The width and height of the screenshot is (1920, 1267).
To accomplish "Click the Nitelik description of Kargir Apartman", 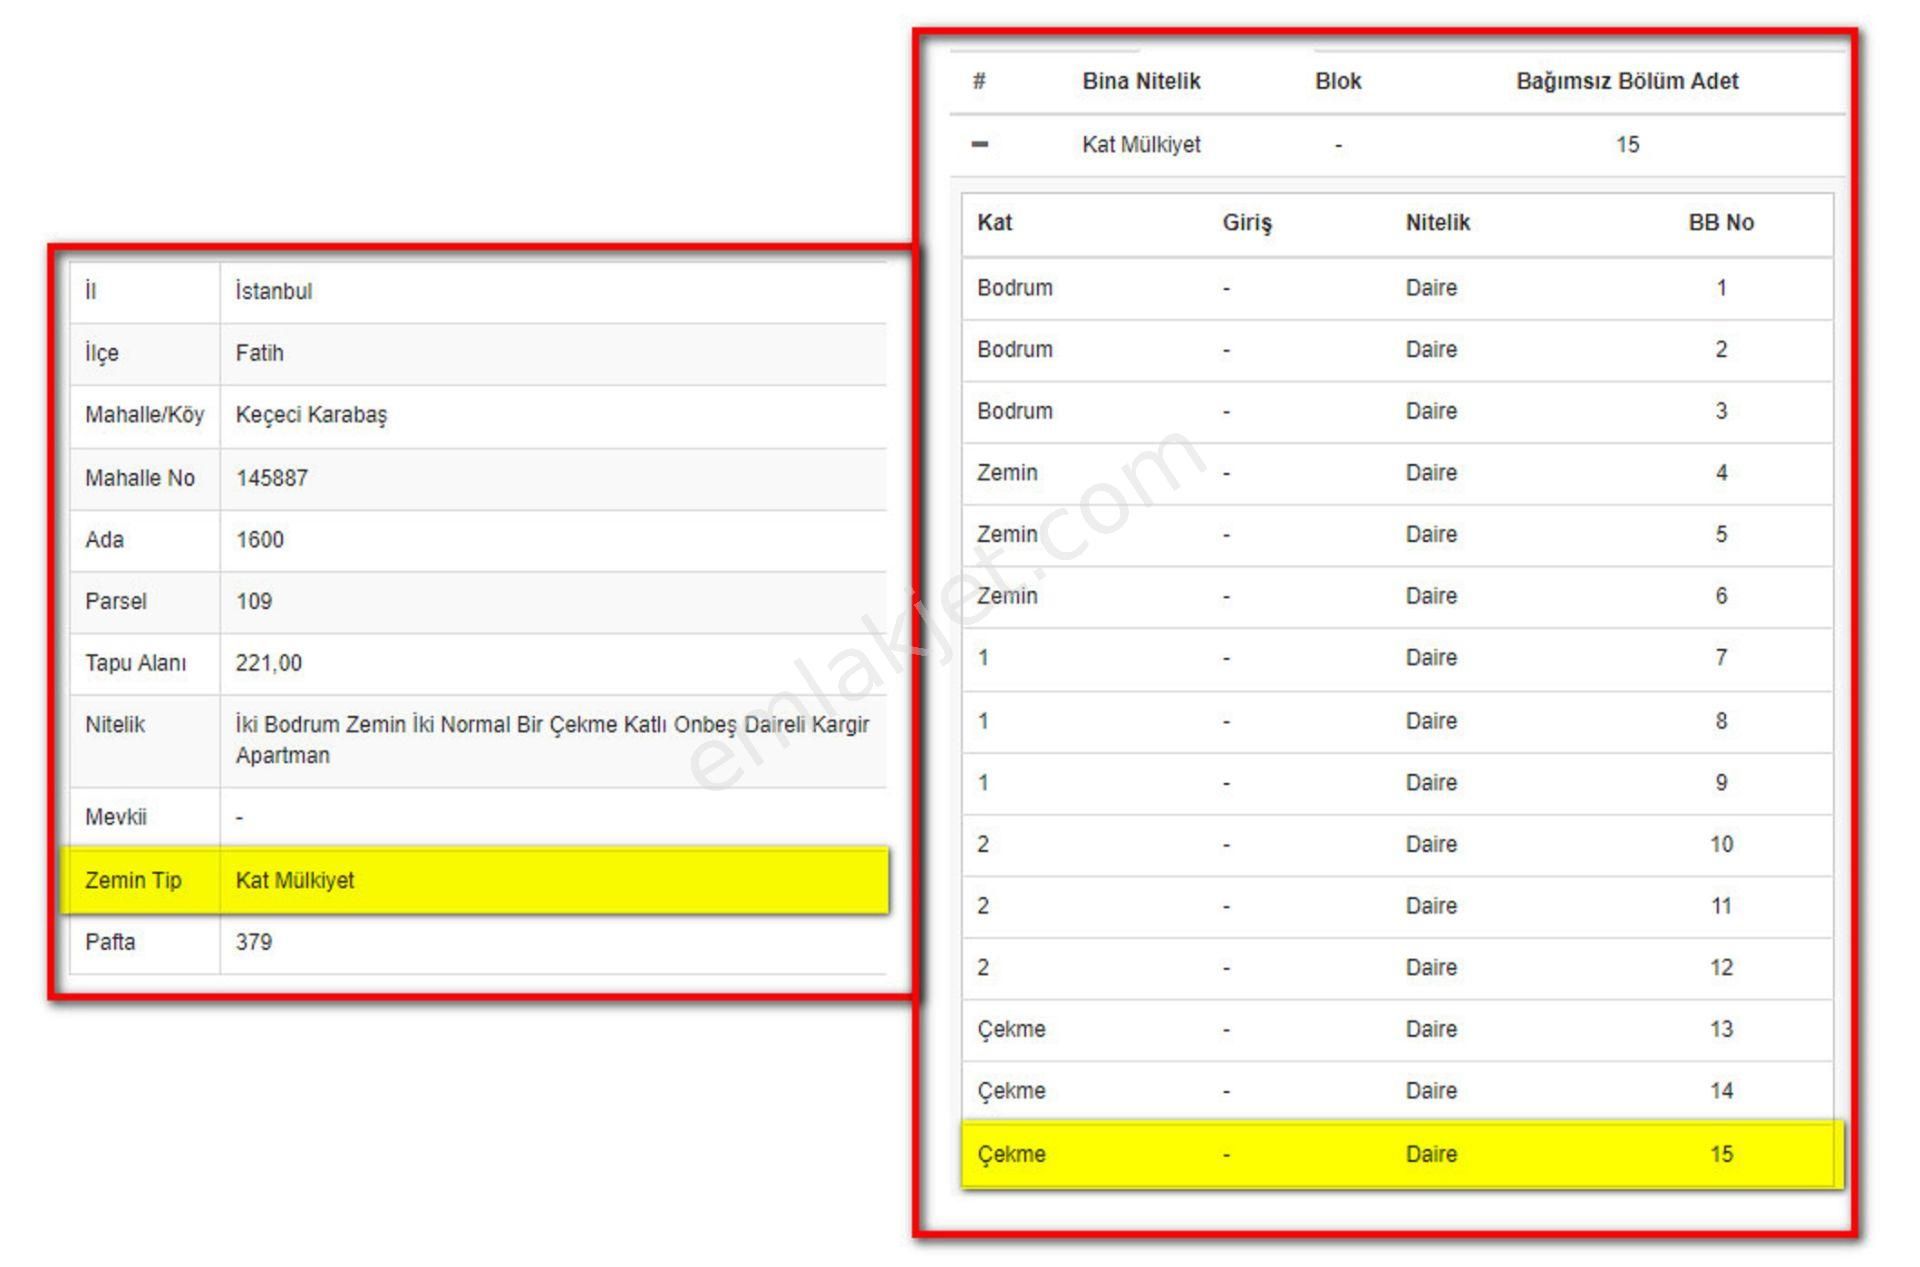I will point(552,740).
